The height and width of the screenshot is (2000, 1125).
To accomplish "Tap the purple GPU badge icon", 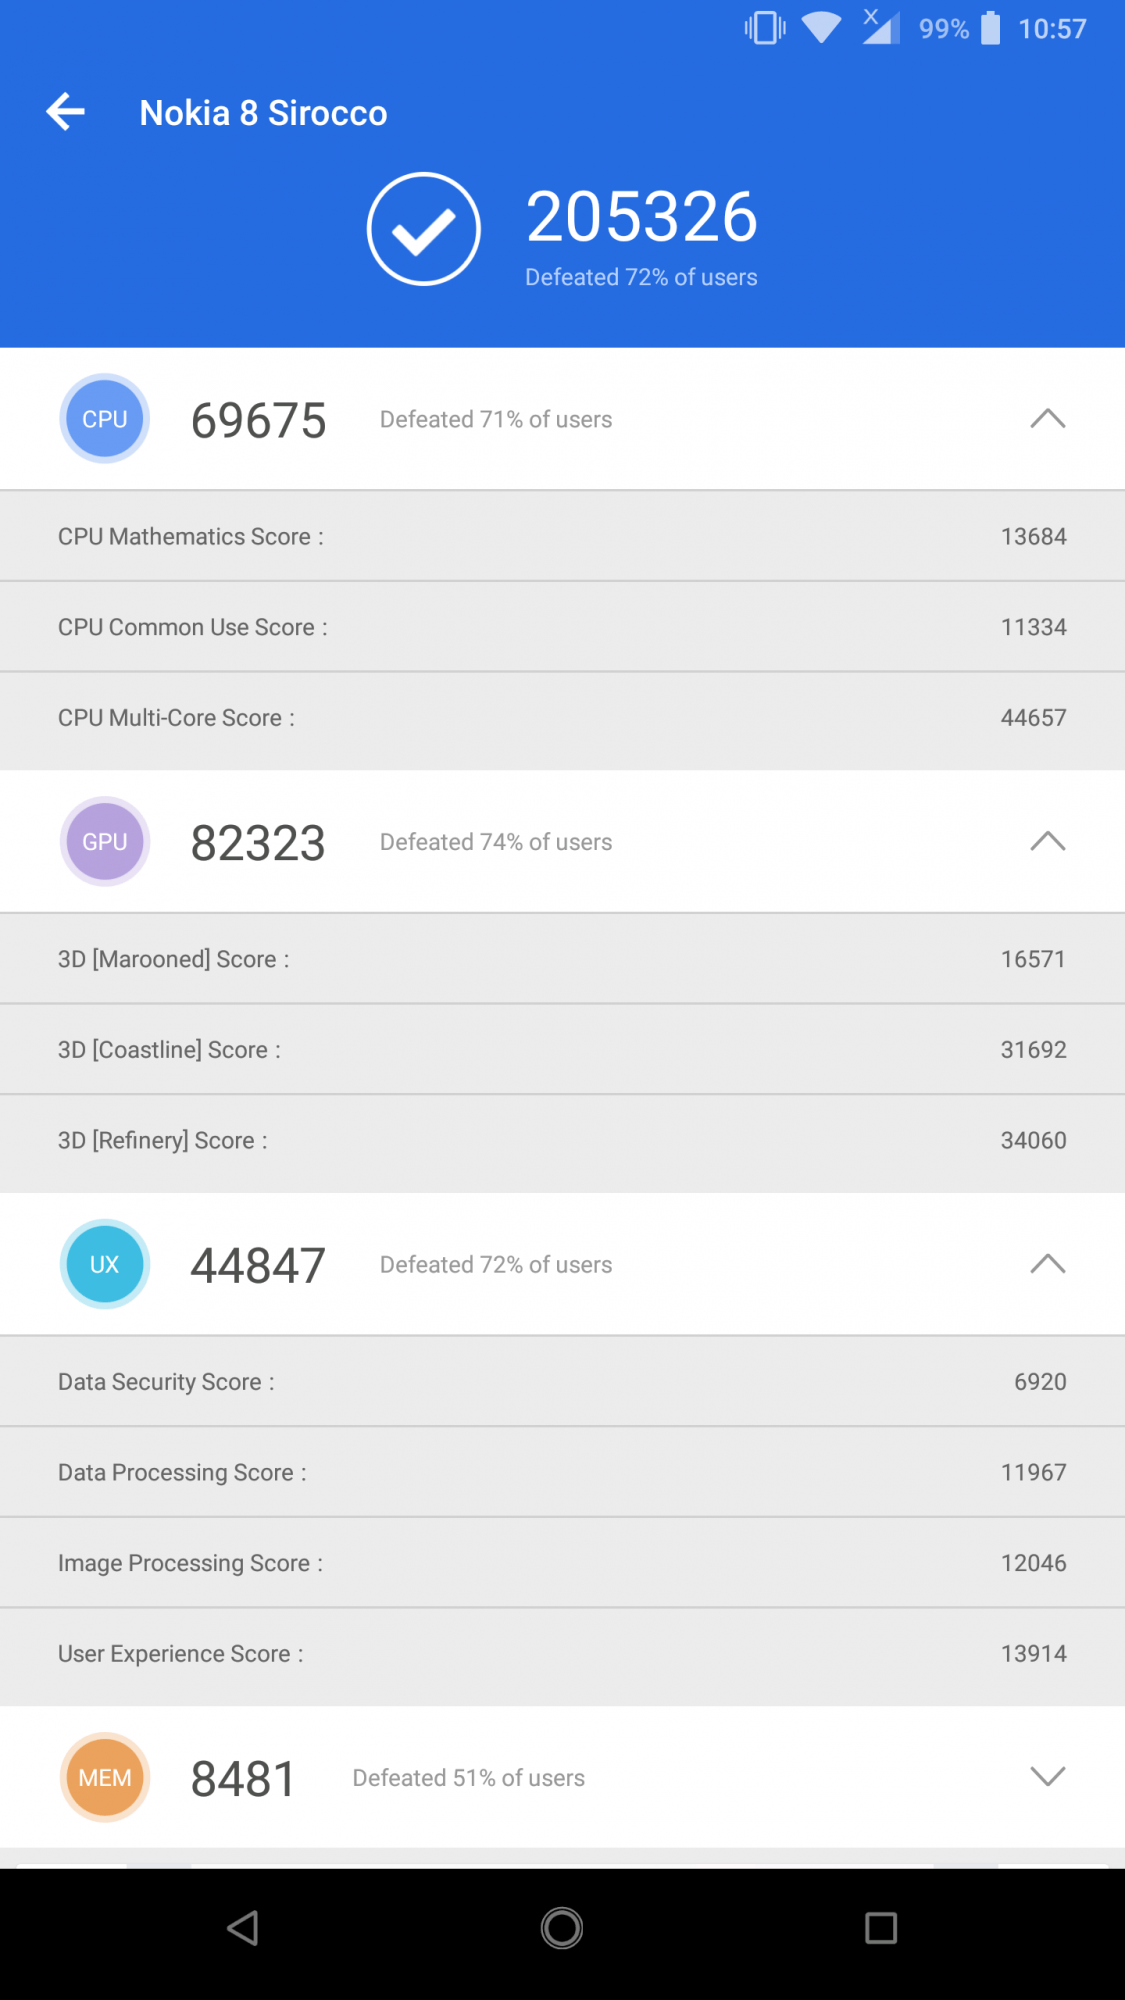I will coord(105,842).
